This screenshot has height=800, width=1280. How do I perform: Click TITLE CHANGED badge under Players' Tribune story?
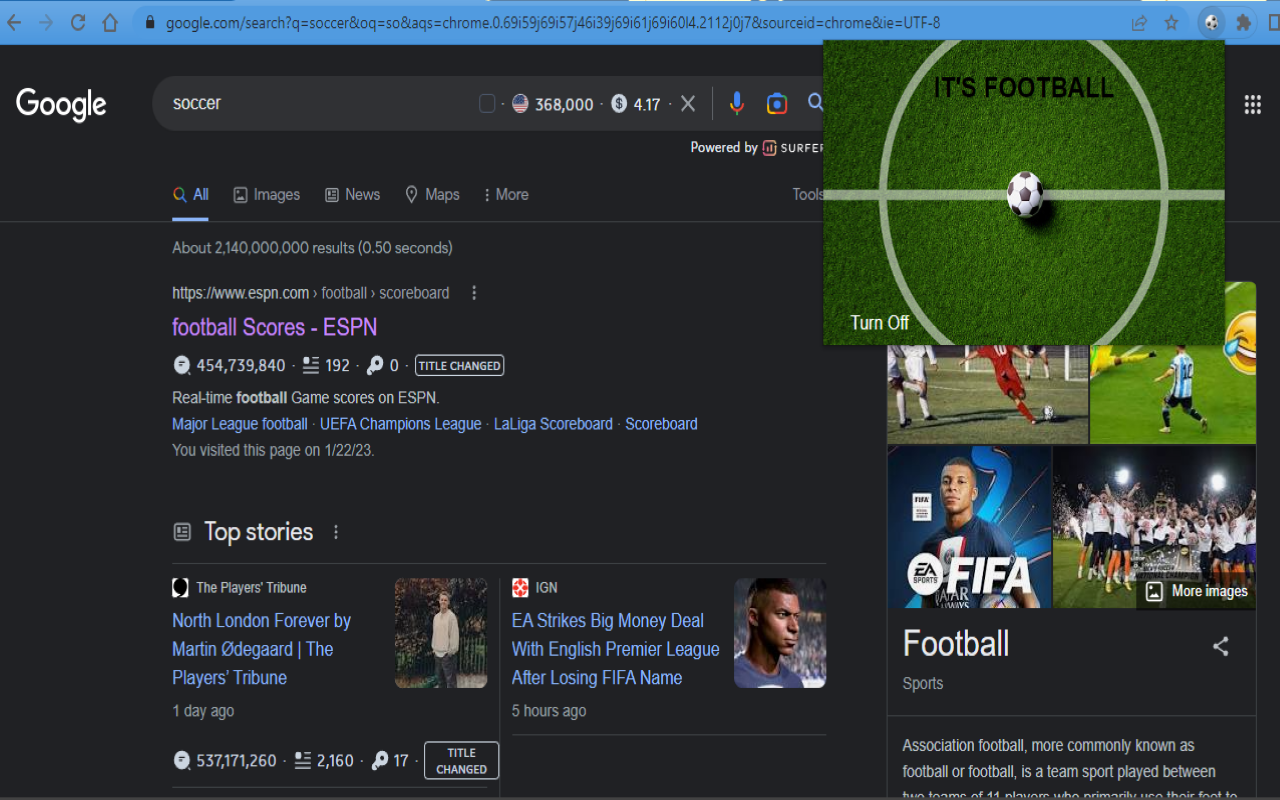coord(461,761)
